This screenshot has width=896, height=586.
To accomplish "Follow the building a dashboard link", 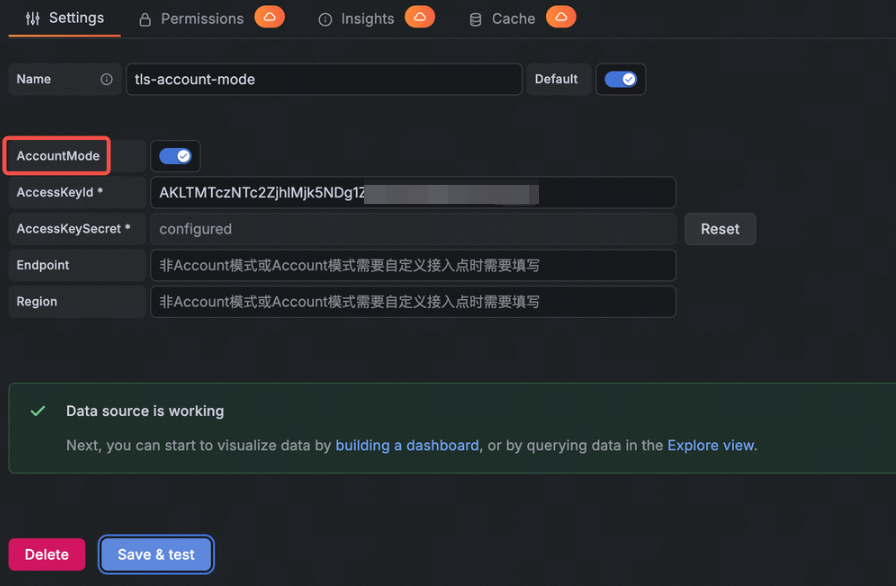I will tap(407, 445).
